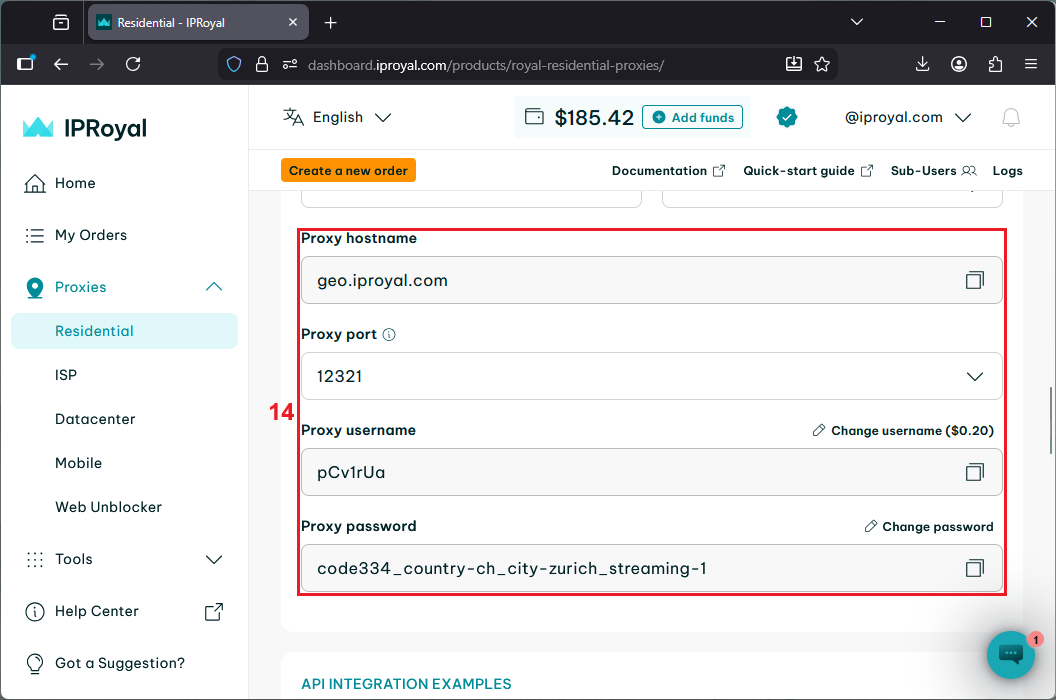Screen dimensions: 1056x700
Task: Select Residential proxies in sidebar
Action: 125,331
